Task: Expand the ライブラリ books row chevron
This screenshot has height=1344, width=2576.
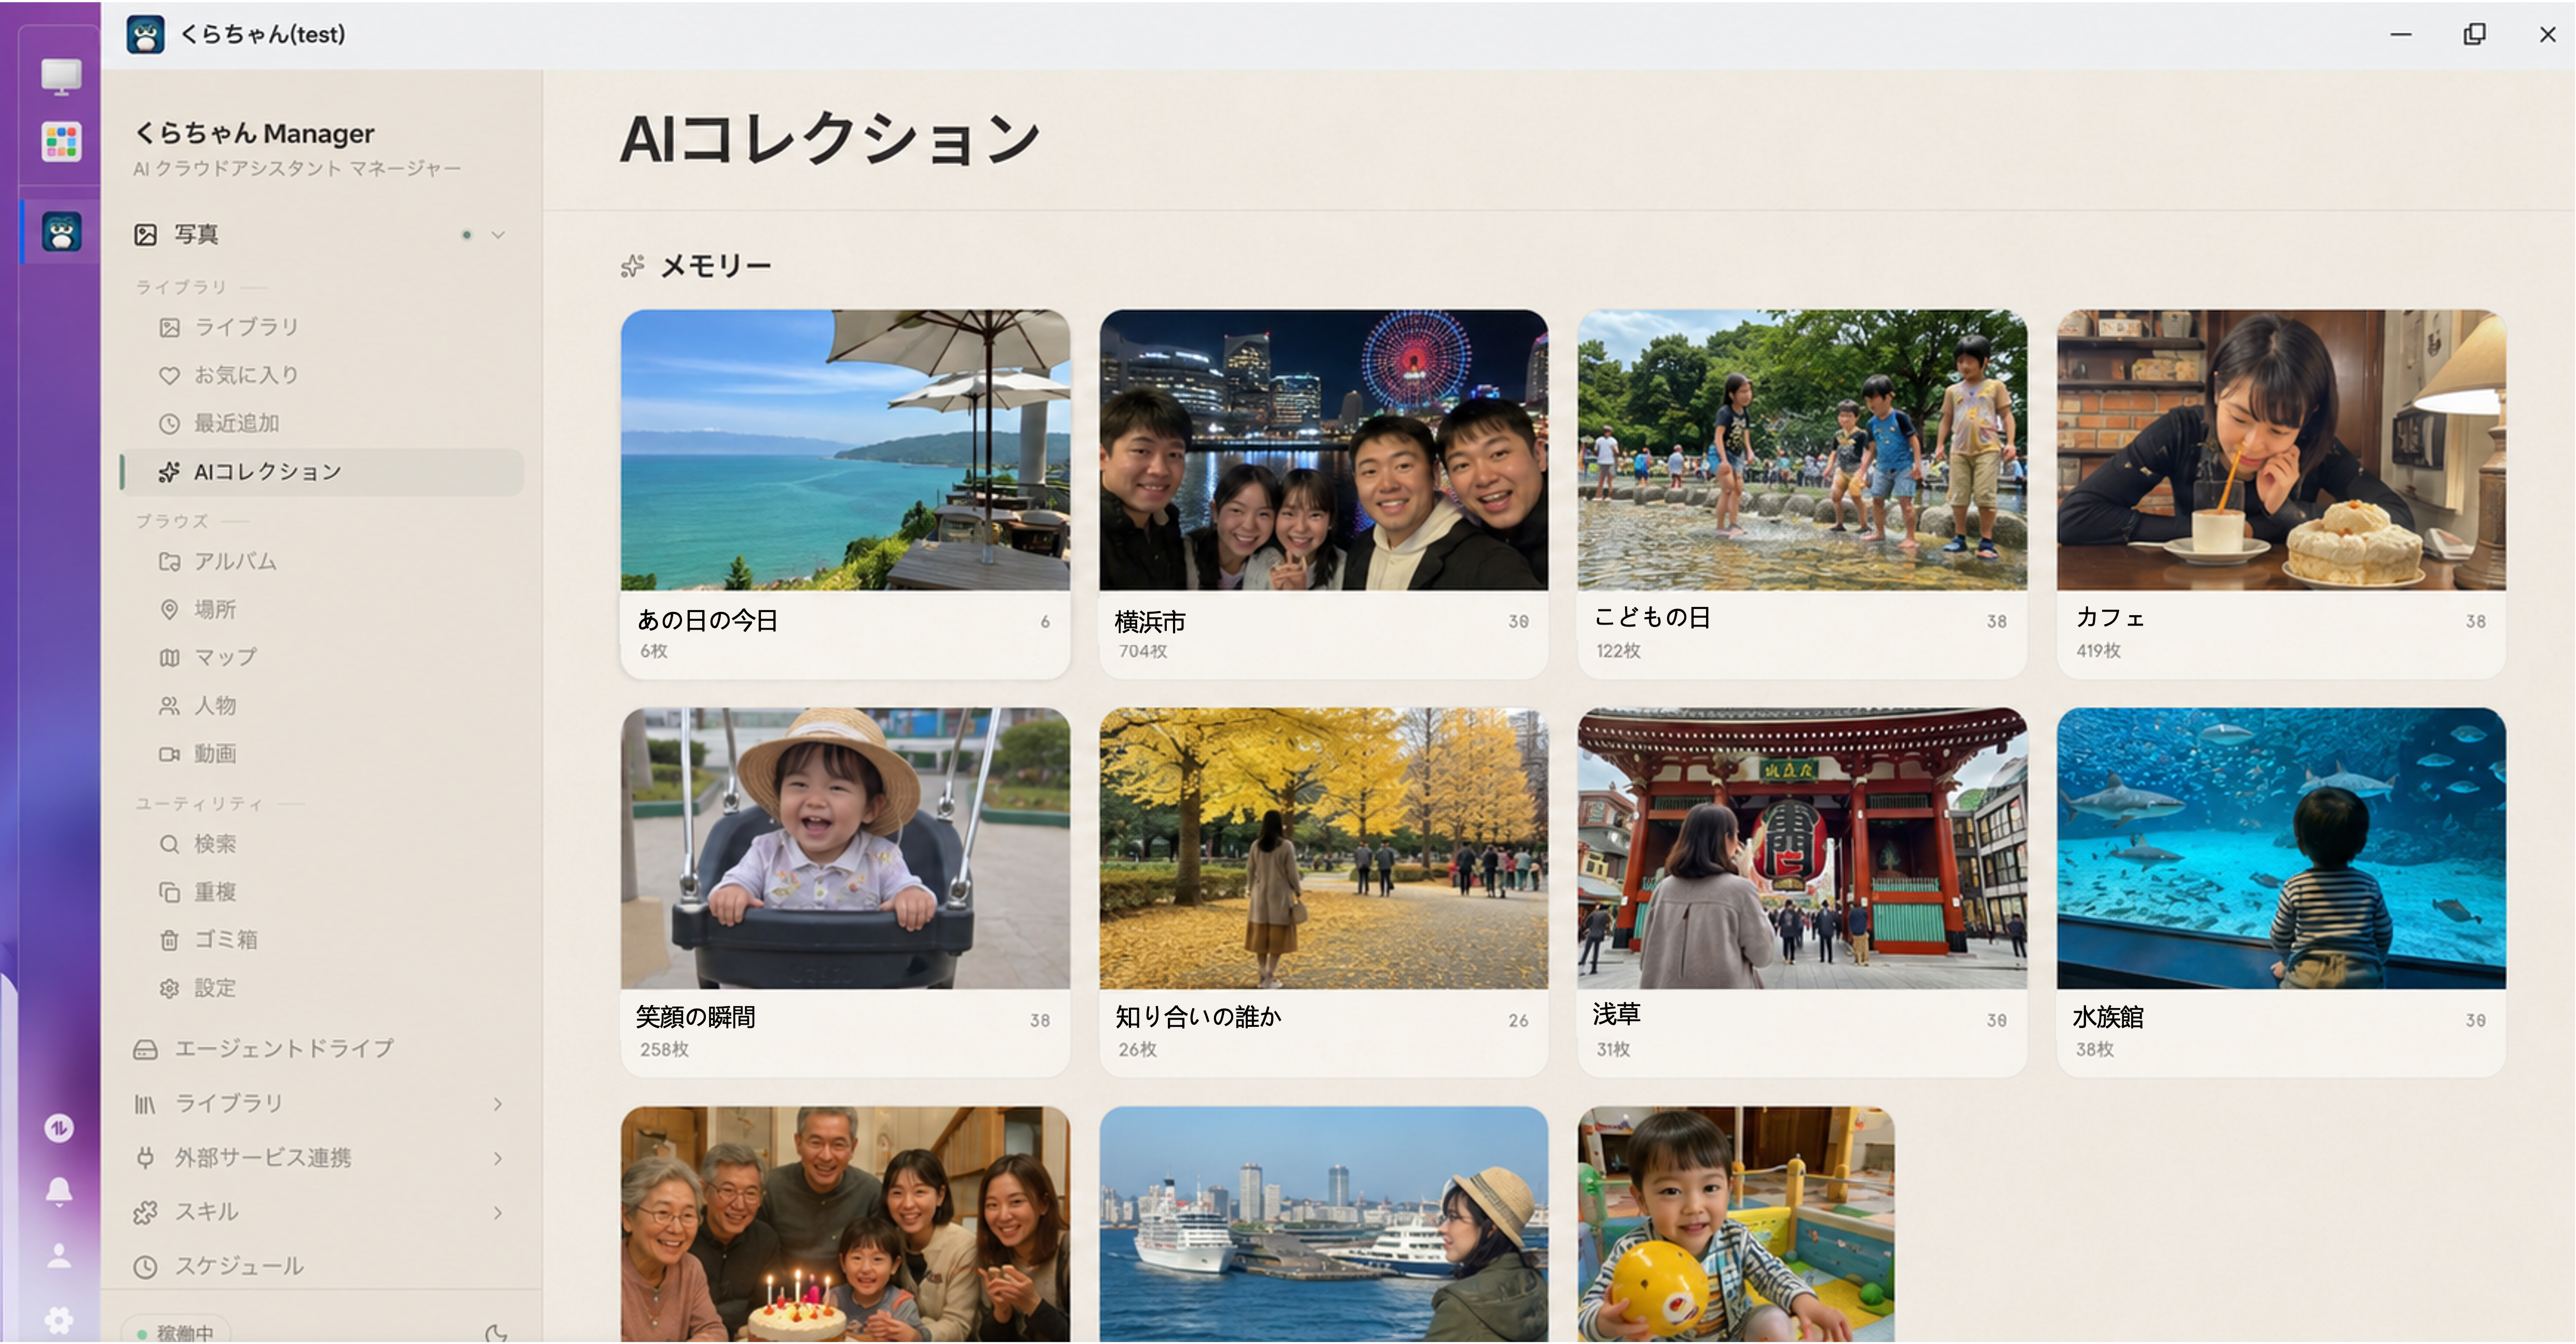Action: [498, 1103]
